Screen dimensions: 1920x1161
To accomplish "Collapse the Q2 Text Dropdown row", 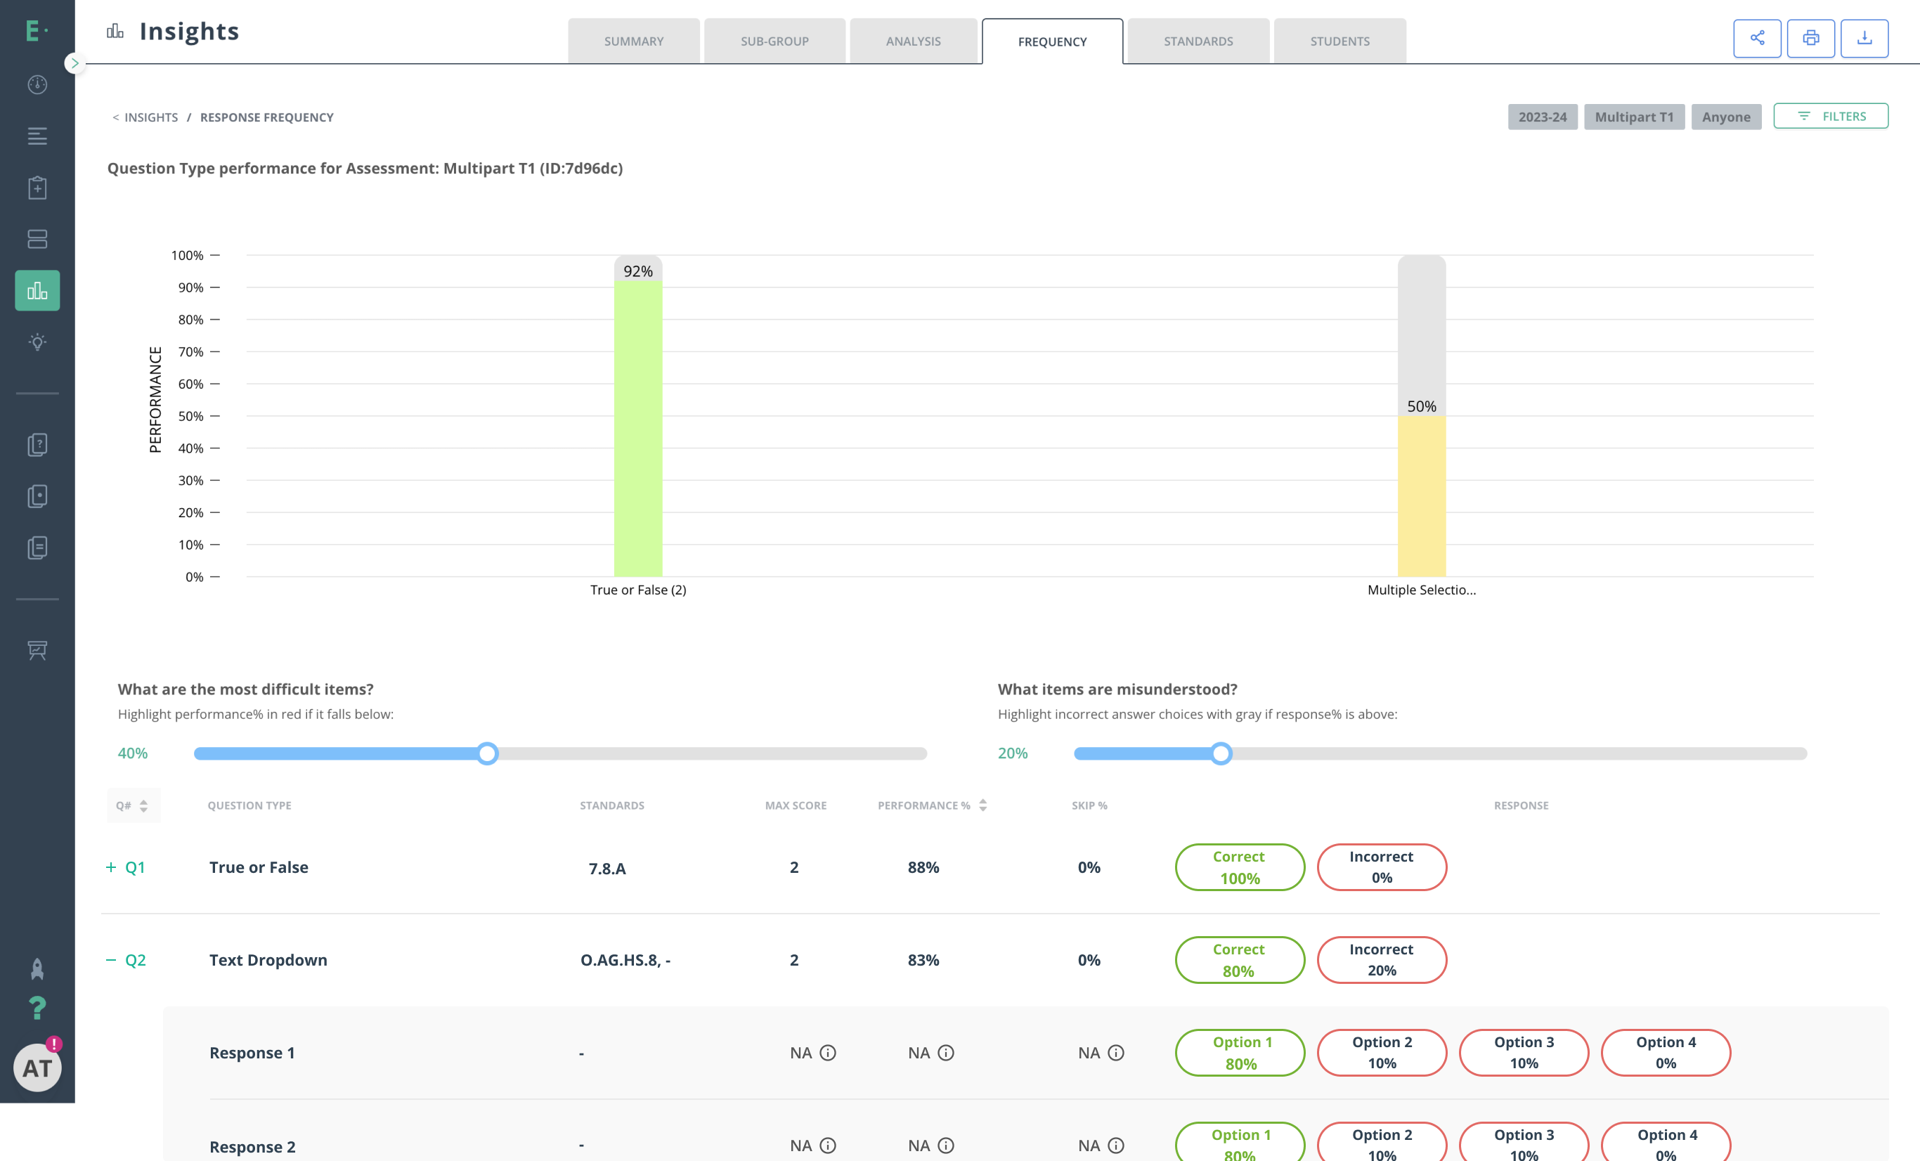I will click(111, 960).
